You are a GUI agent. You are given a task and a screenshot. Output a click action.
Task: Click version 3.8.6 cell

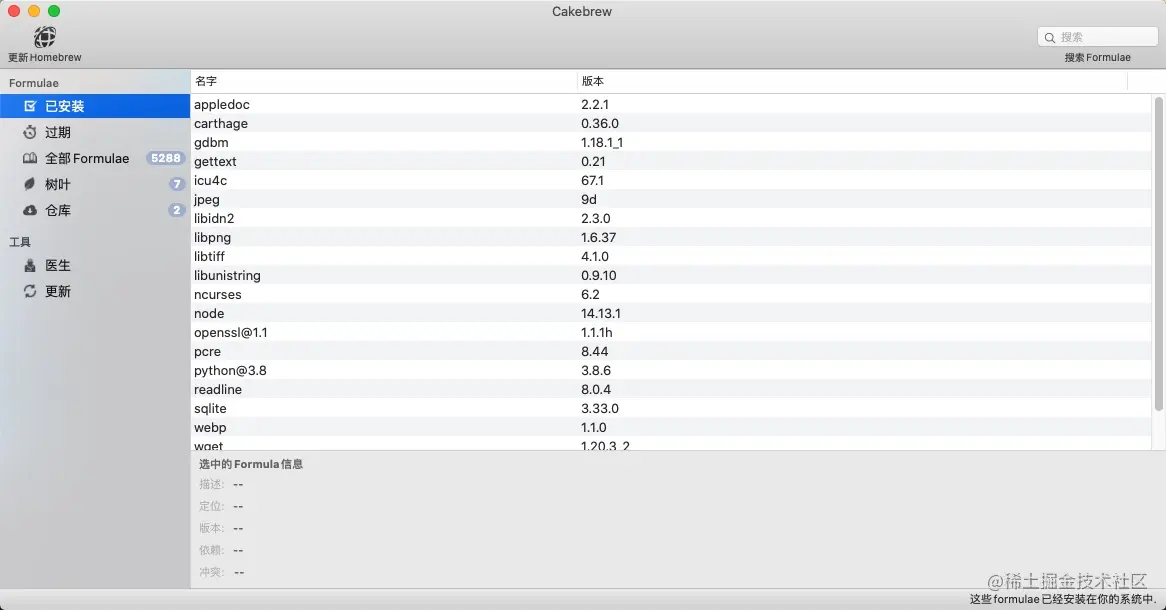click(x=596, y=370)
